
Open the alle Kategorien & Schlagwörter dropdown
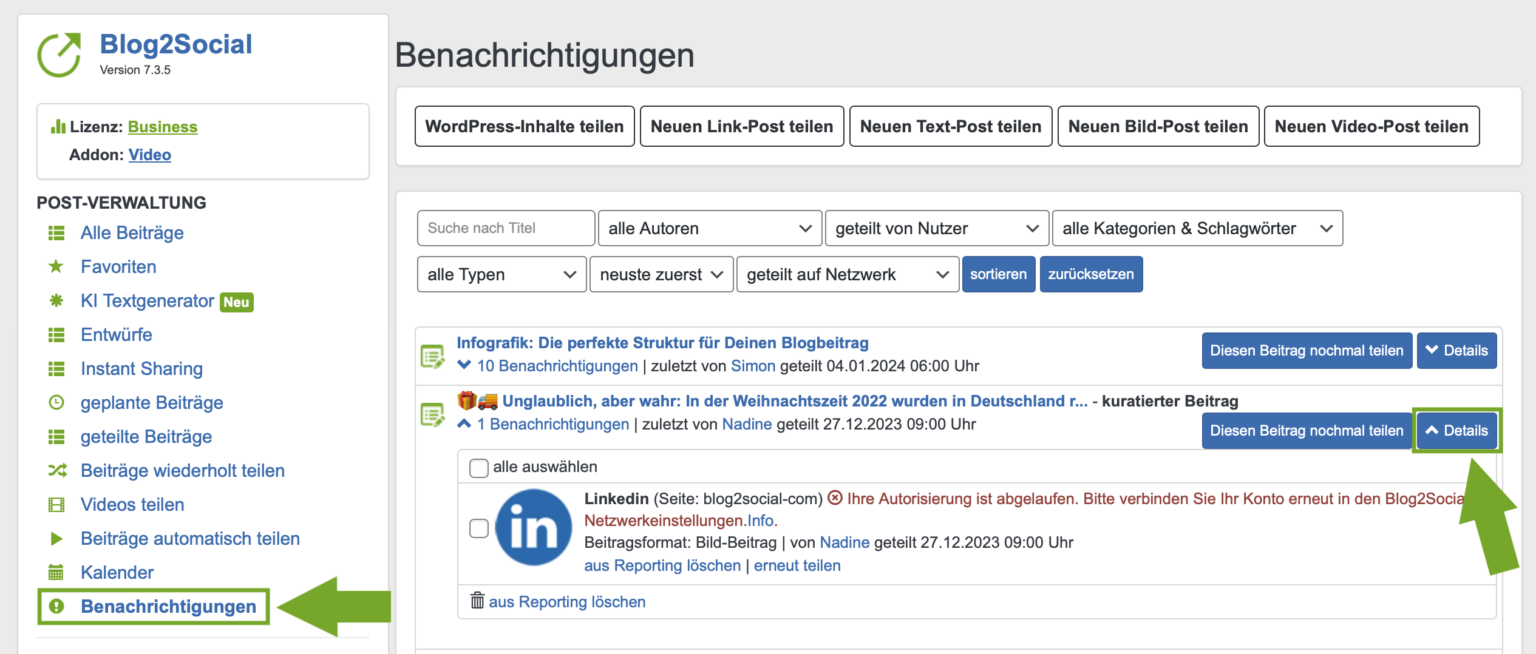pos(1197,228)
